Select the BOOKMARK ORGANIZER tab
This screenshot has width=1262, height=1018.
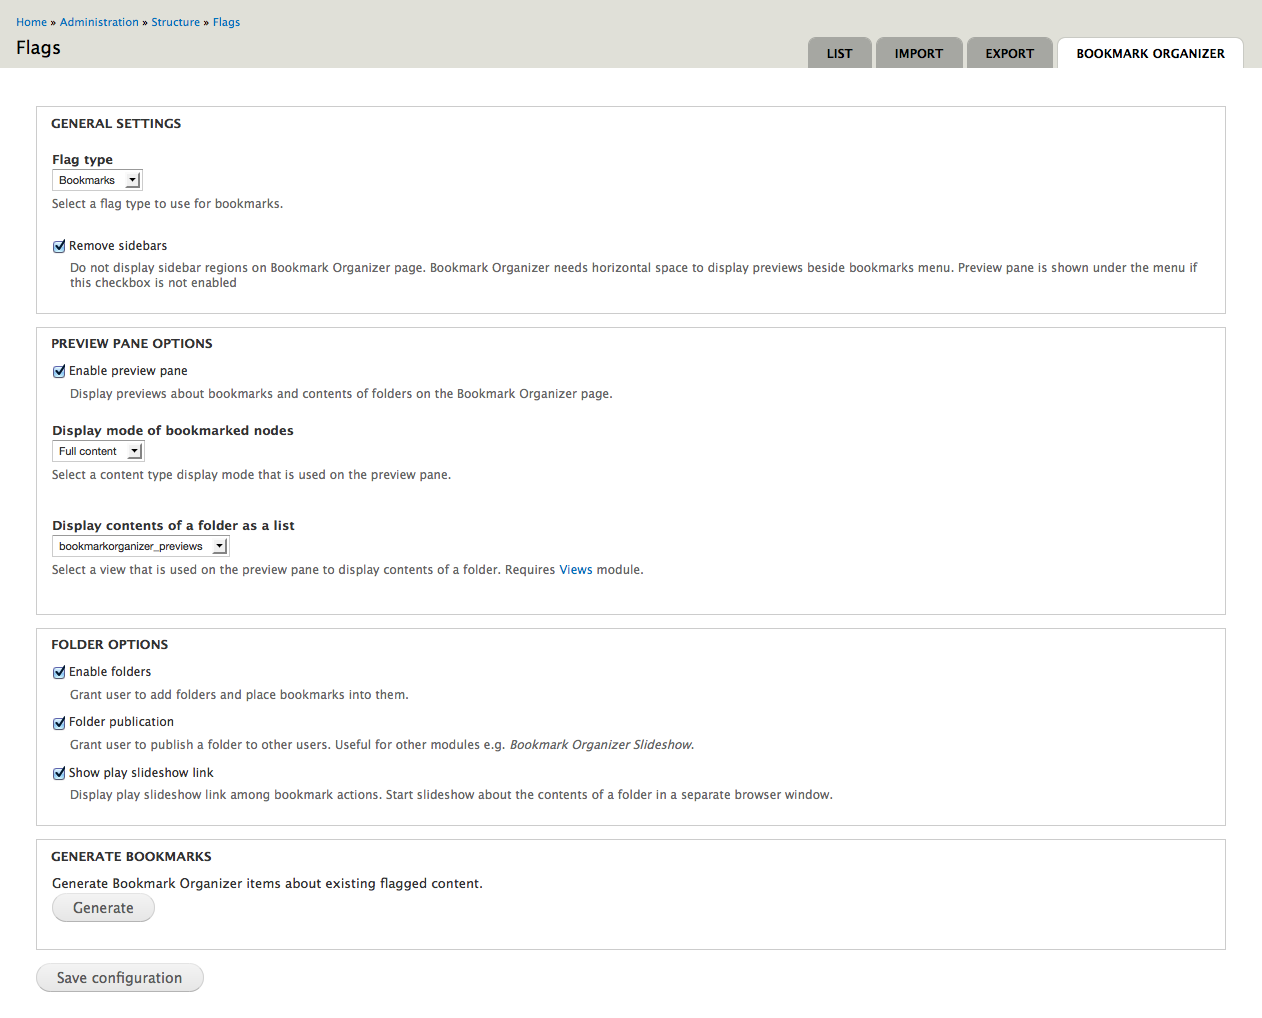(1150, 55)
